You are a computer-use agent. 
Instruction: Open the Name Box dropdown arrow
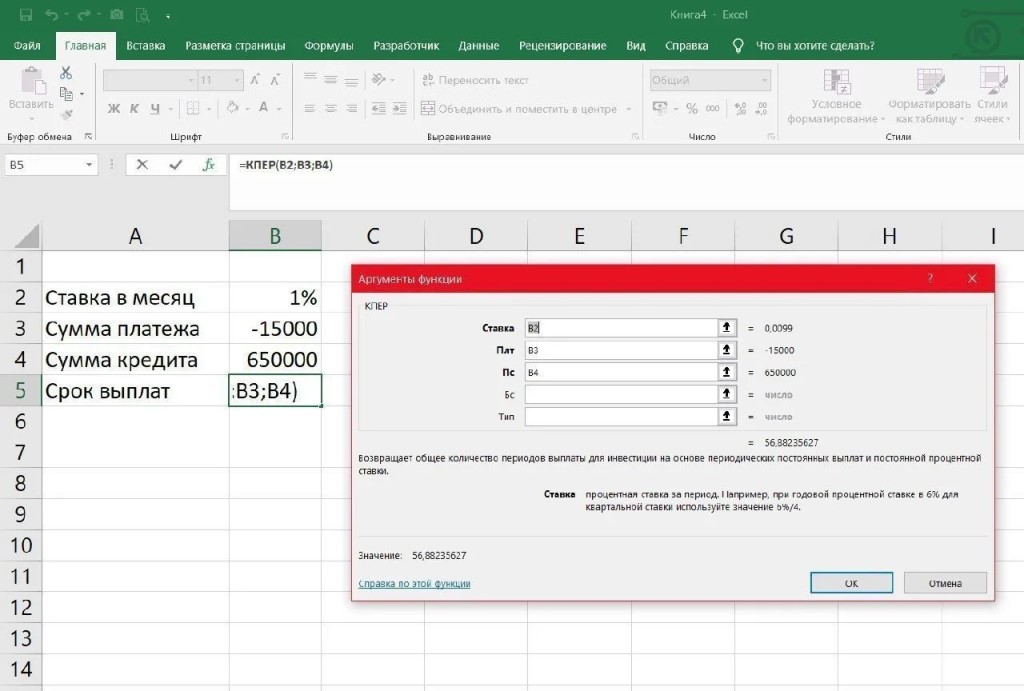click(x=89, y=165)
